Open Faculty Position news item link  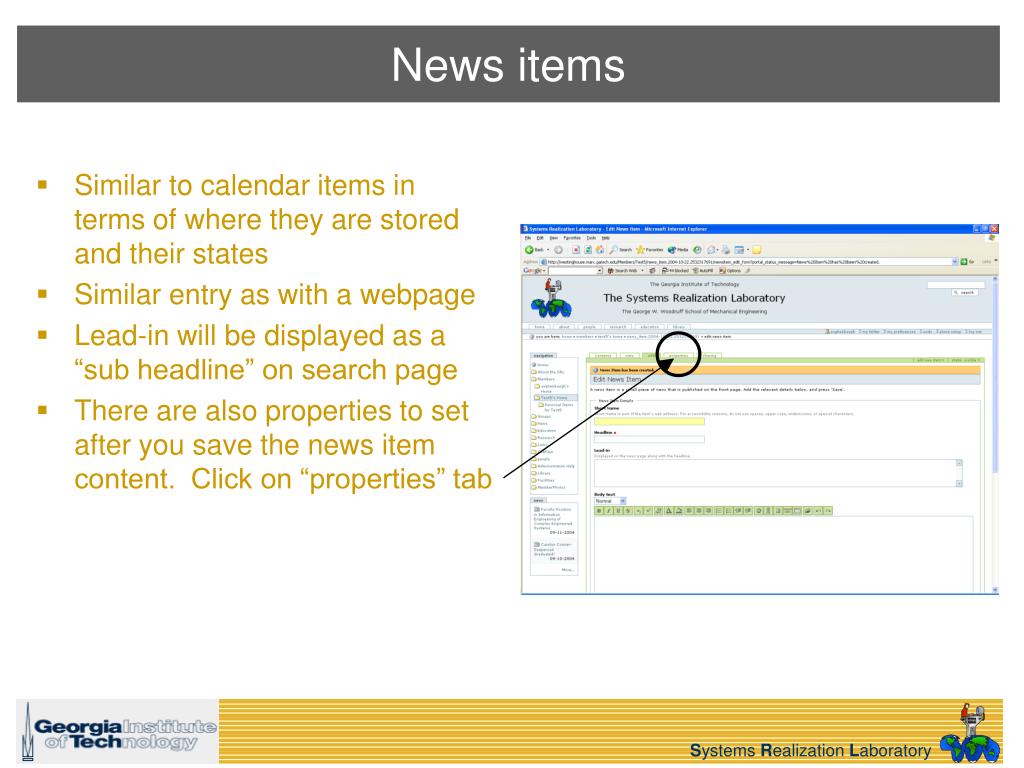(x=554, y=519)
